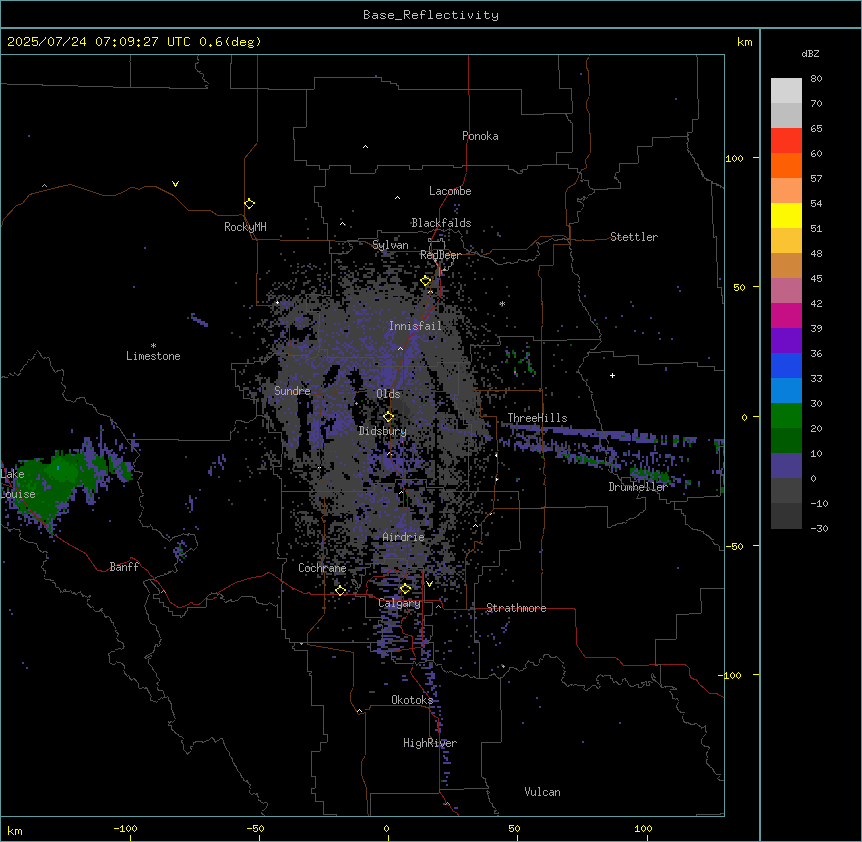Click the Didsbury town label
Image resolution: width=862 pixels, height=842 pixels.
[383, 431]
